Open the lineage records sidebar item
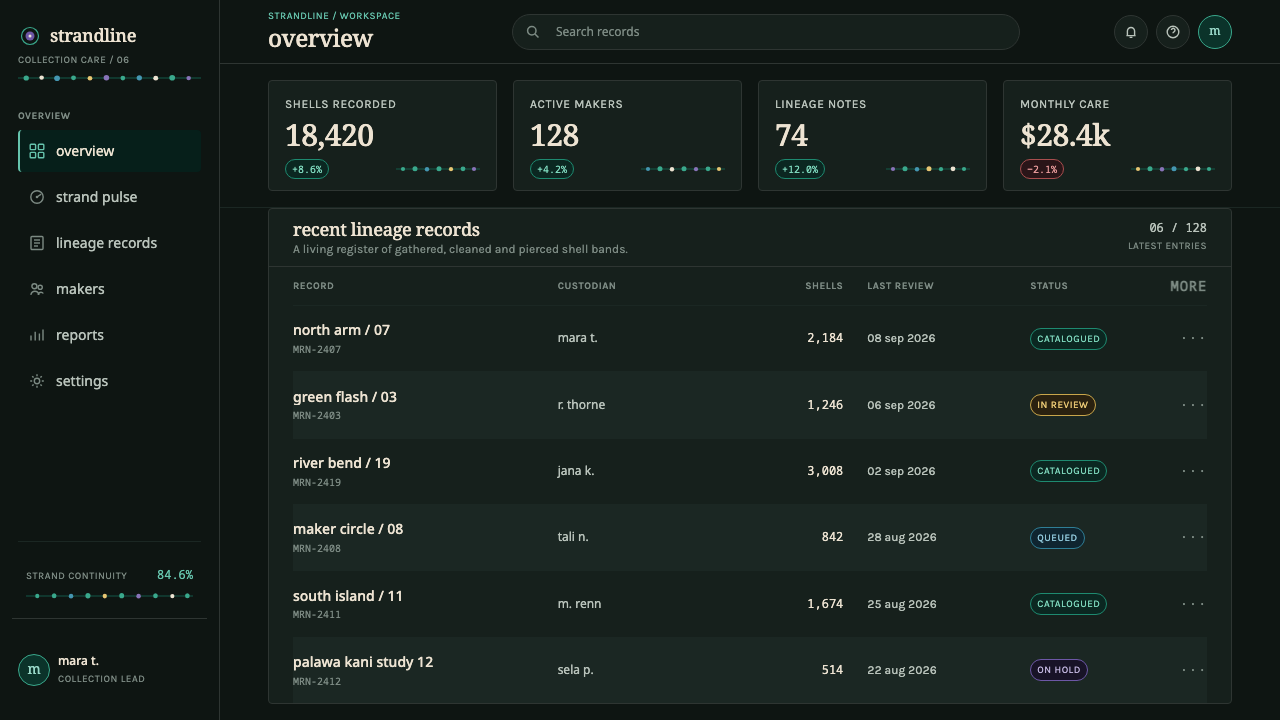The image size is (1280, 720). (110, 243)
